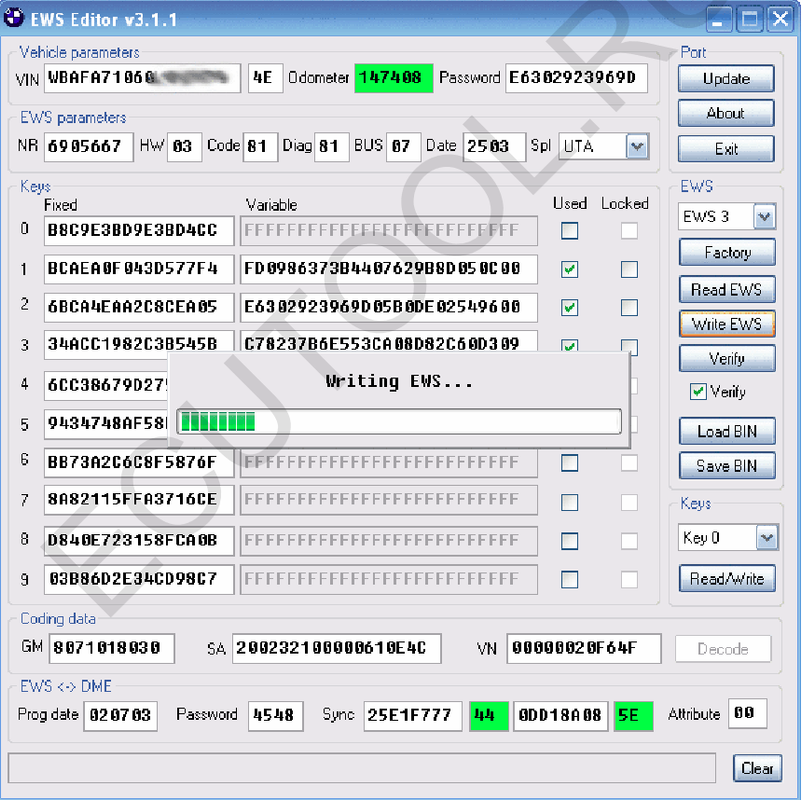
Task: Click the Code field 81
Action: pyautogui.click(x=260, y=147)
